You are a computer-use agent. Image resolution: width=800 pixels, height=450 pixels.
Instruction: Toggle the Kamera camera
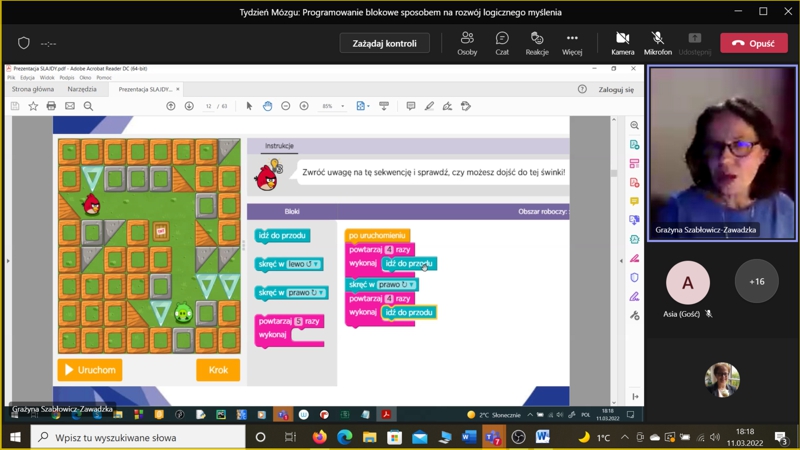point(622,43)
